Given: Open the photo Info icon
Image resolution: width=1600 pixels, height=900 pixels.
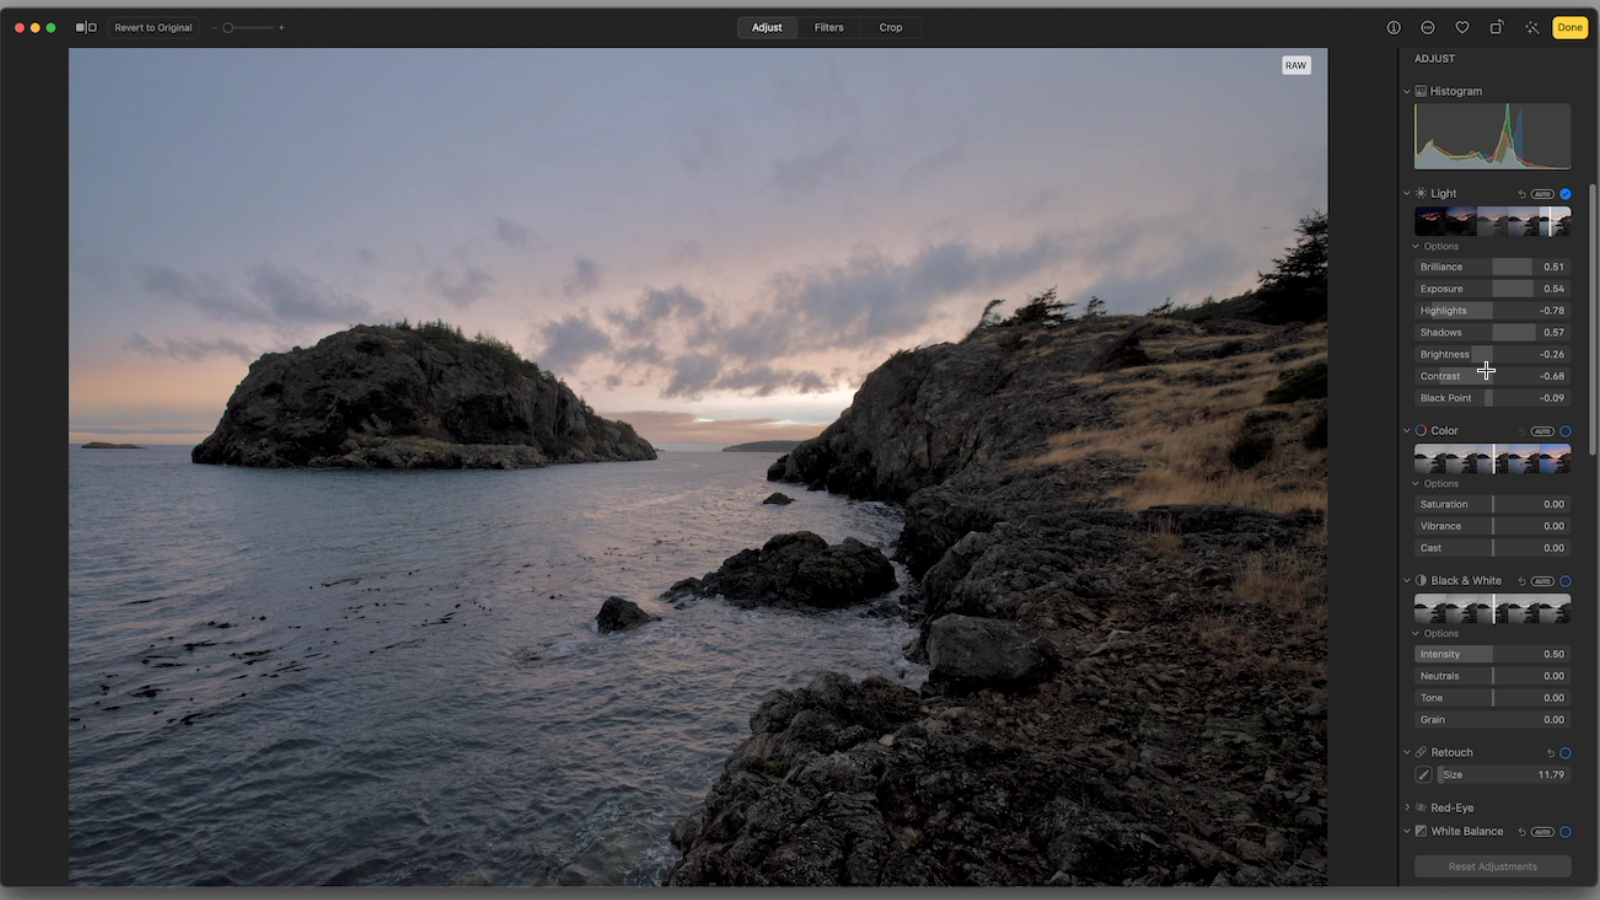Looking at the screenshot, I should [x=1393, y=27].
